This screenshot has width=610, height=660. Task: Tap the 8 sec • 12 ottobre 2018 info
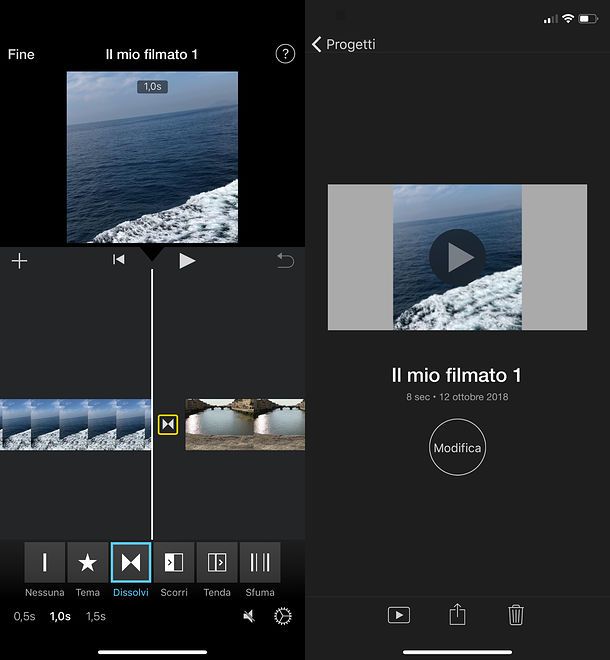point(457,397)
